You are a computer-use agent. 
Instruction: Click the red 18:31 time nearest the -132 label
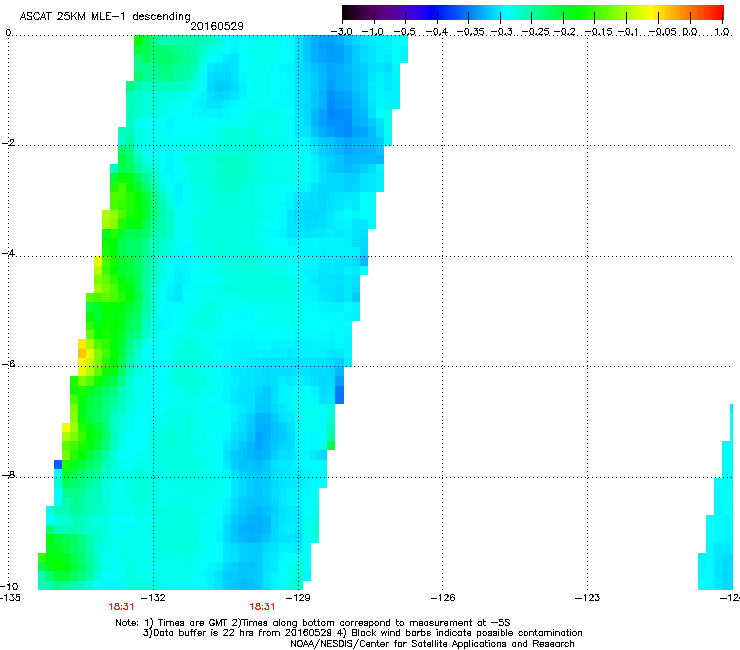click(x=121, y=607)
